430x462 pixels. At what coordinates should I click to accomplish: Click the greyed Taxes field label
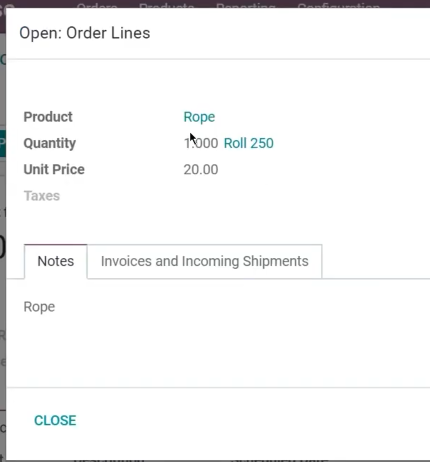(x=42, y=196)
